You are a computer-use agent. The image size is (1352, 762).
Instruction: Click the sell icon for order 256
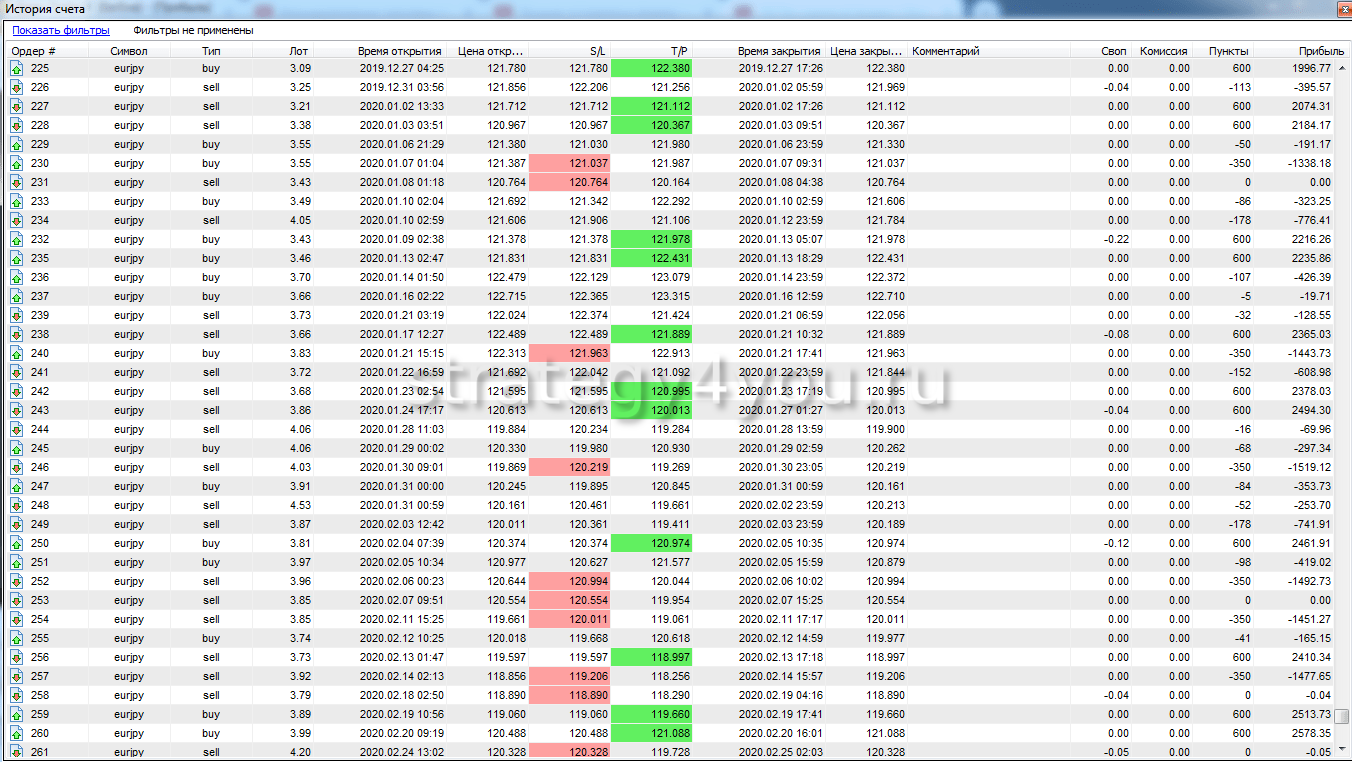coord(17,657)
